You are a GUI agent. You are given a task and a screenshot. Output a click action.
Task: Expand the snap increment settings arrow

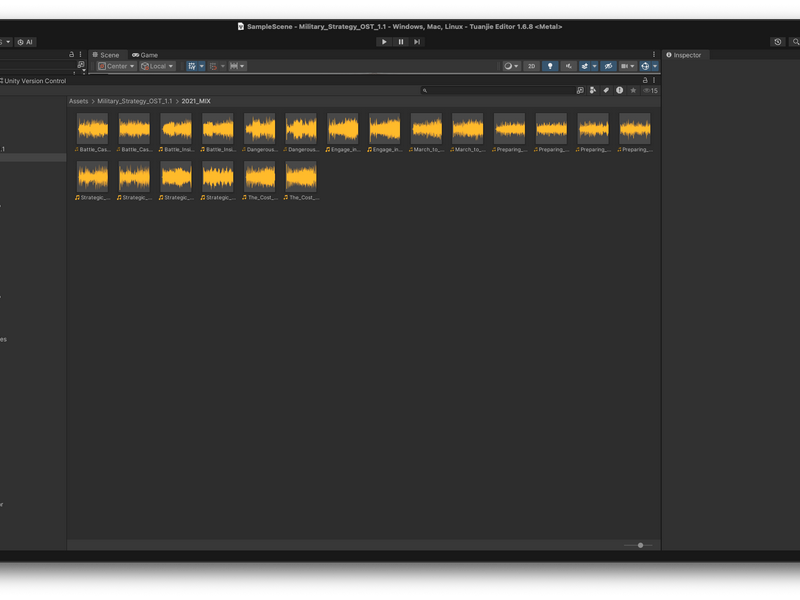click(222, 66)
